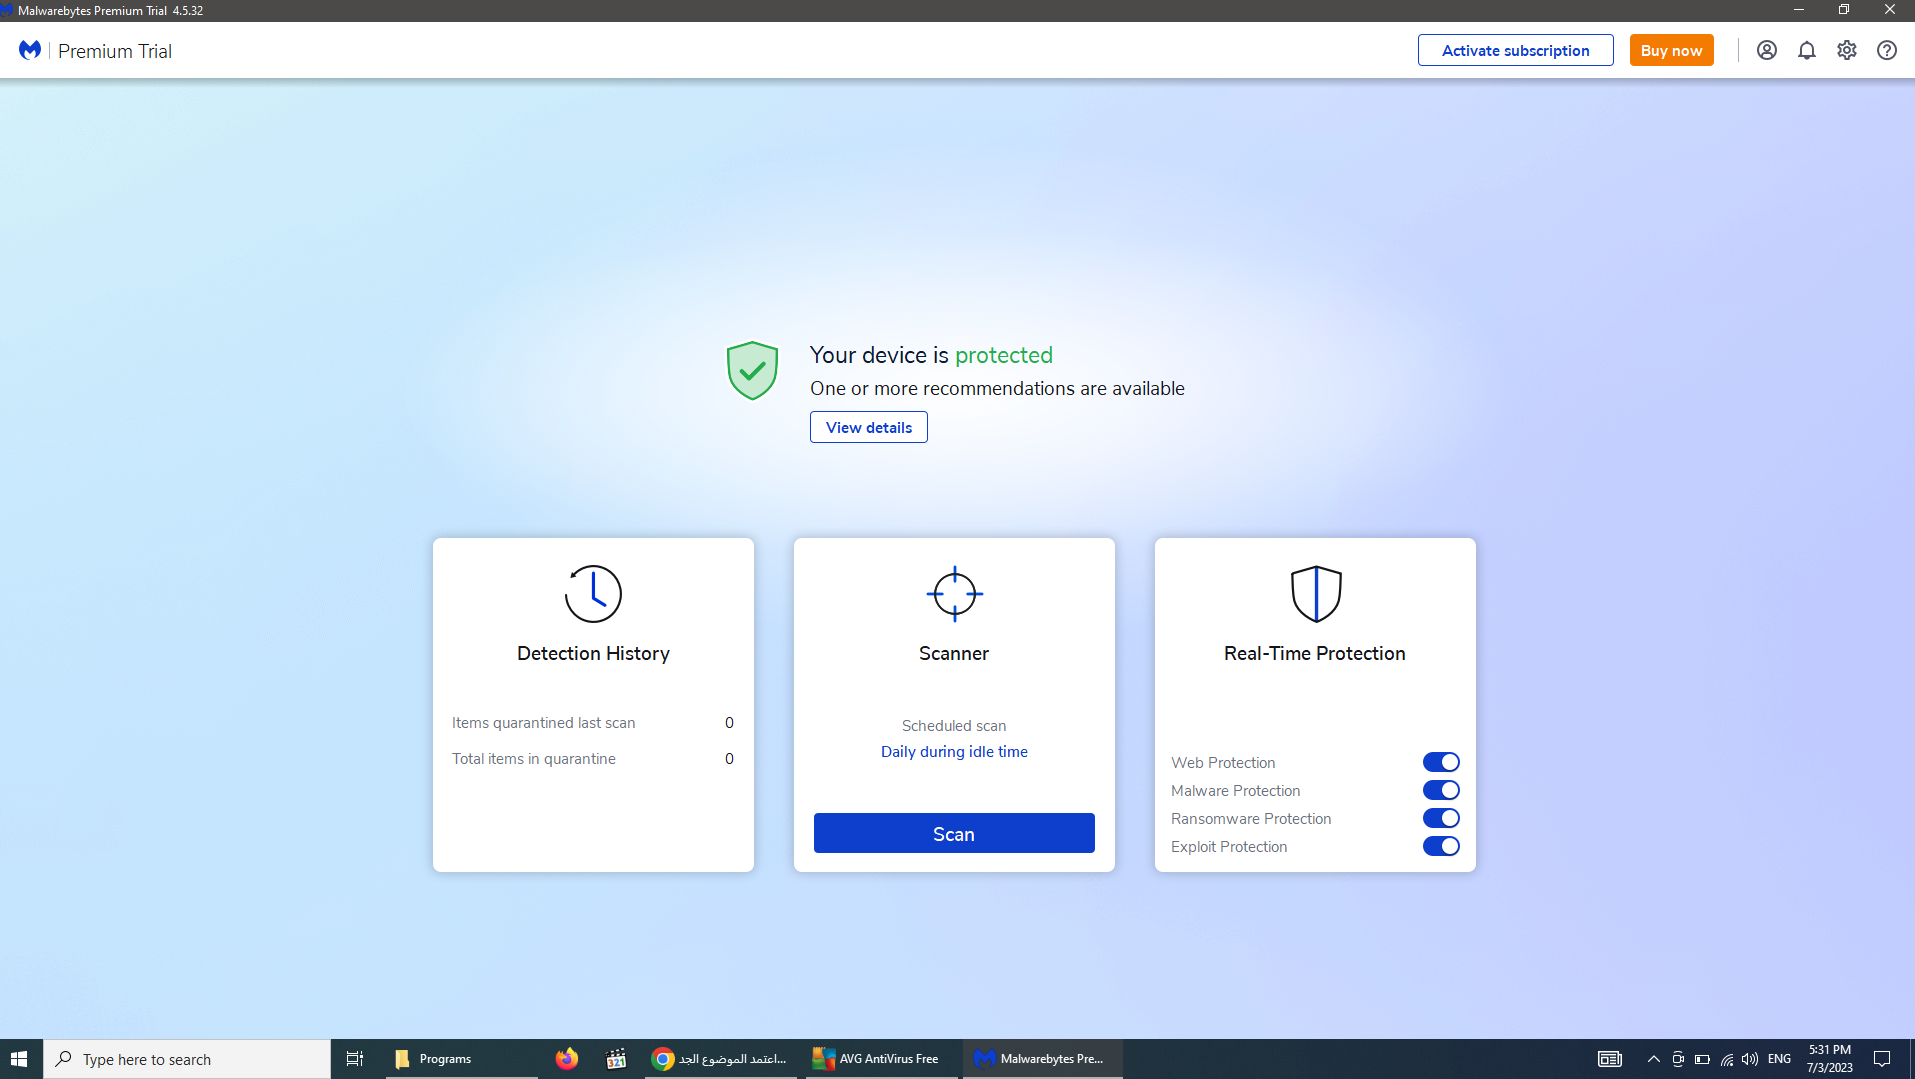Click the Scheduled scan label

point(954,726)
